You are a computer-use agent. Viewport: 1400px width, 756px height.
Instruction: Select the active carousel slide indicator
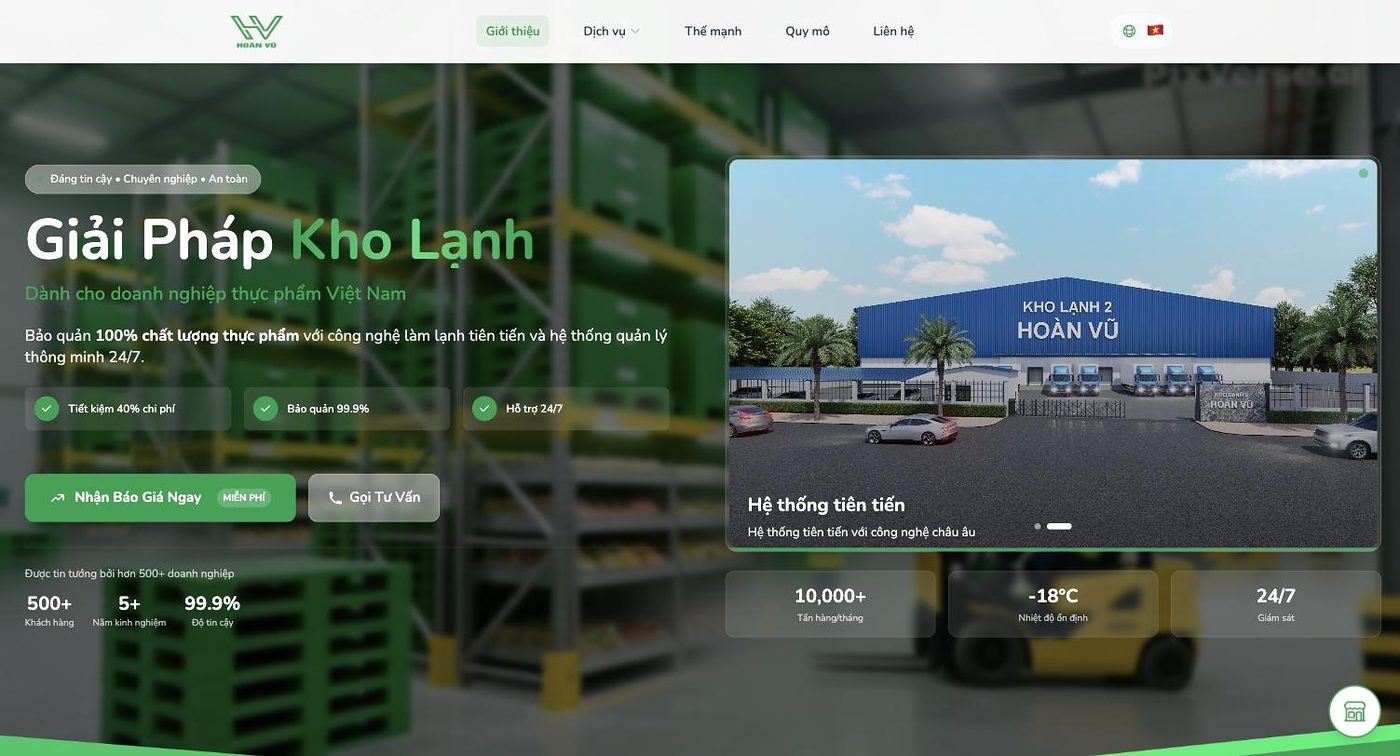(1059, 526)
